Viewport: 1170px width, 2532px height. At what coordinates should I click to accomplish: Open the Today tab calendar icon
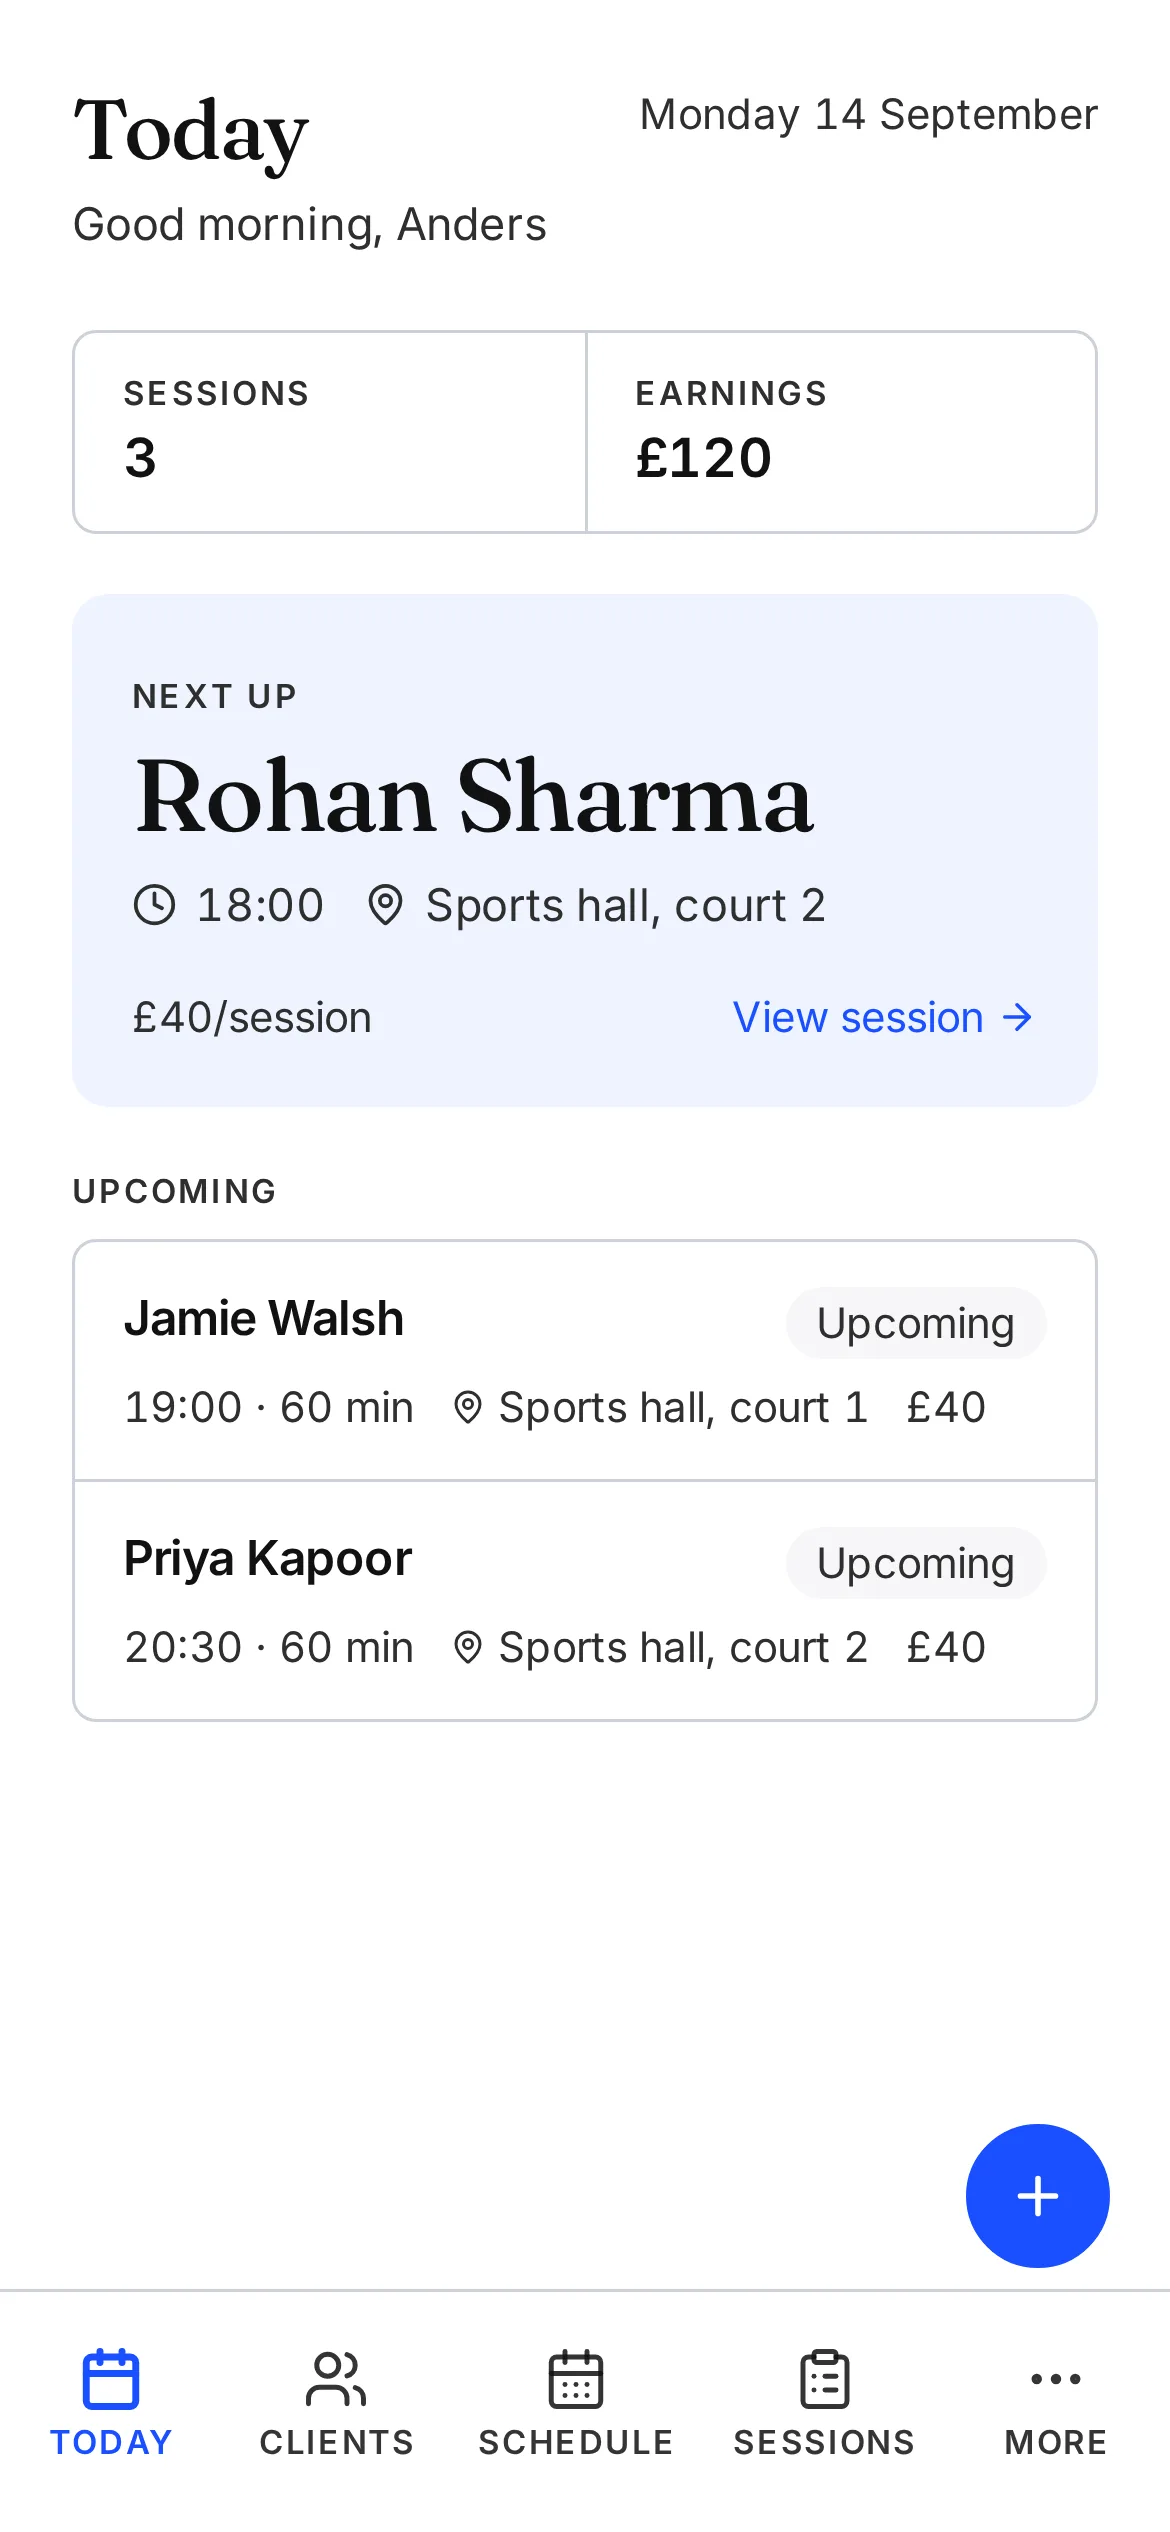coord(111,2379)
